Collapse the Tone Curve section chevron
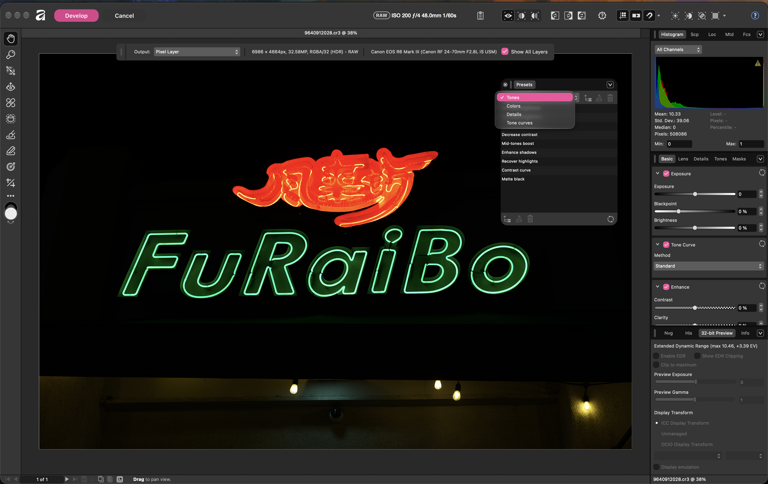 pyautogui.click(x=657, y=244)
